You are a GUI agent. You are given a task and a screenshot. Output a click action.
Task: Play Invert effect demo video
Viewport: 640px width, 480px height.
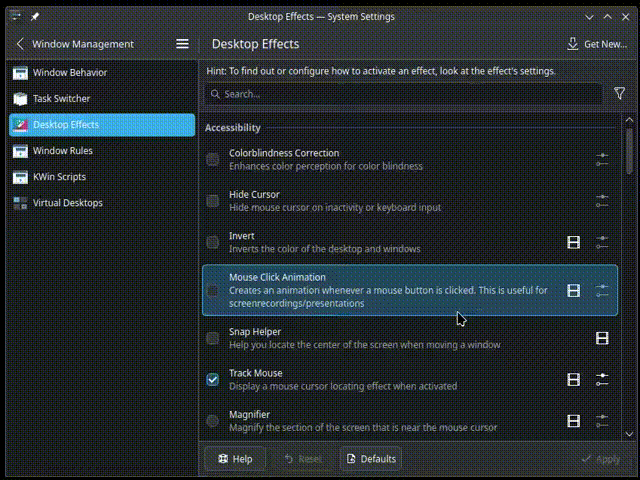tap(573, 242)
